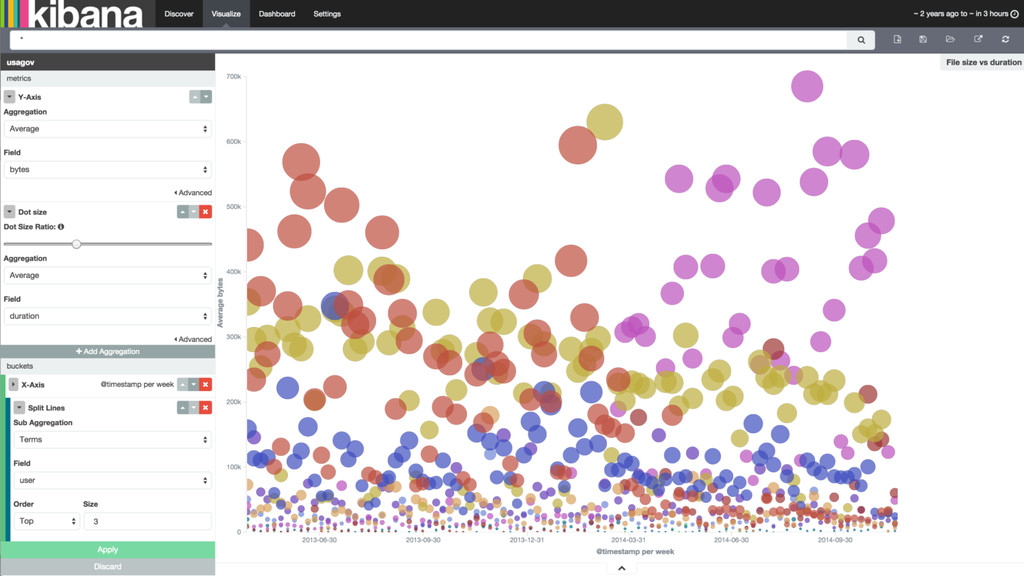Click the 2013-06-30 axis label
Viewport: 1024px width, 576px height.
click(x=319, y=540)
